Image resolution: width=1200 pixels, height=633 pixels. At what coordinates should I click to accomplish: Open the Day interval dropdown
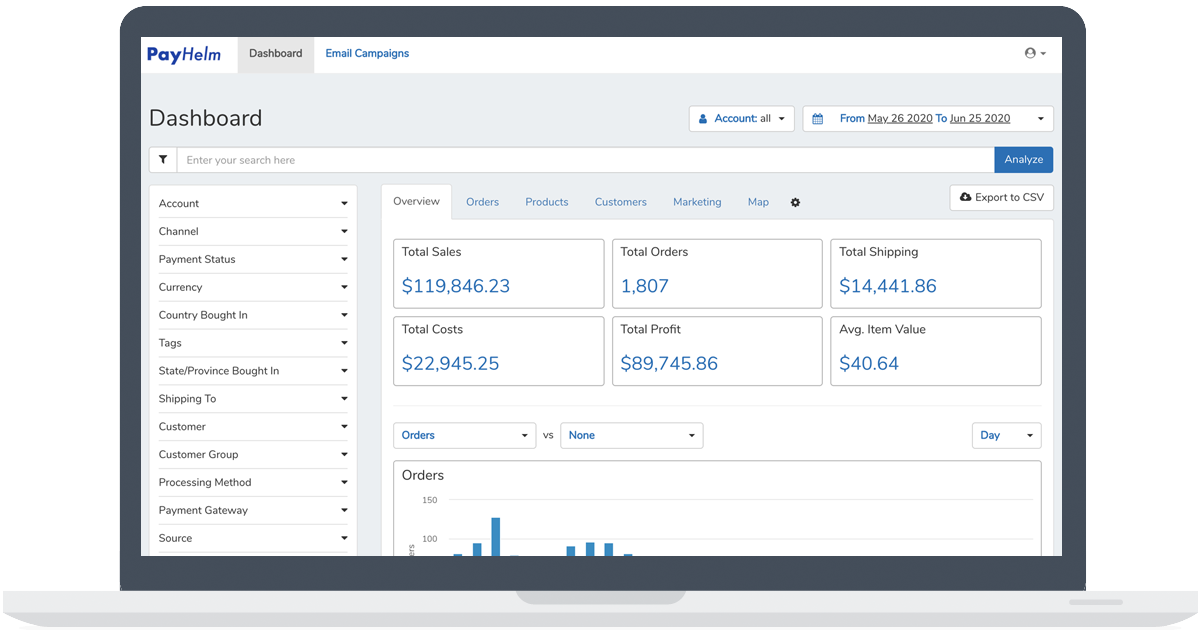pyautogui.click(x=1006, y=436)
